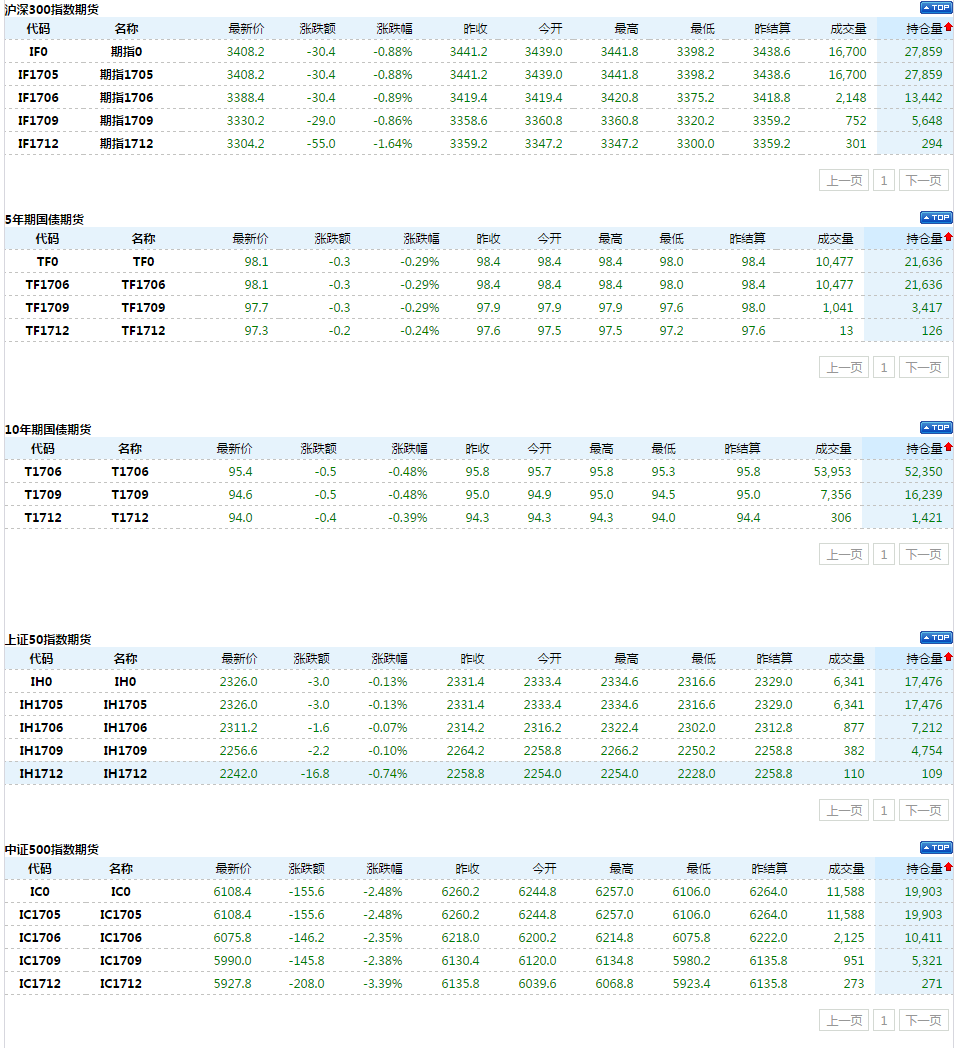Screen dimensions: 959x1048
Task: Open contract code IH1712
Action: [41, 774]
